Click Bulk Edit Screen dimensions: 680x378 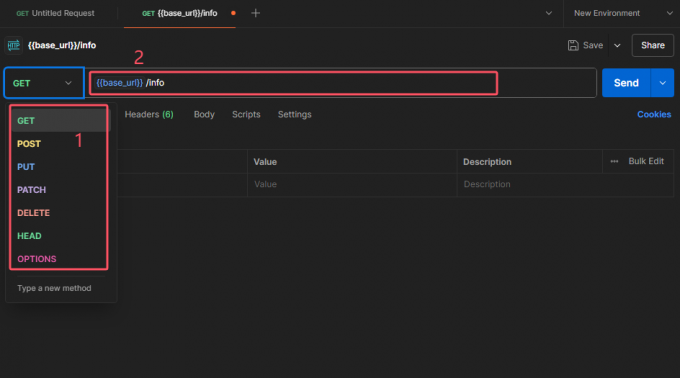pos(646,161)
